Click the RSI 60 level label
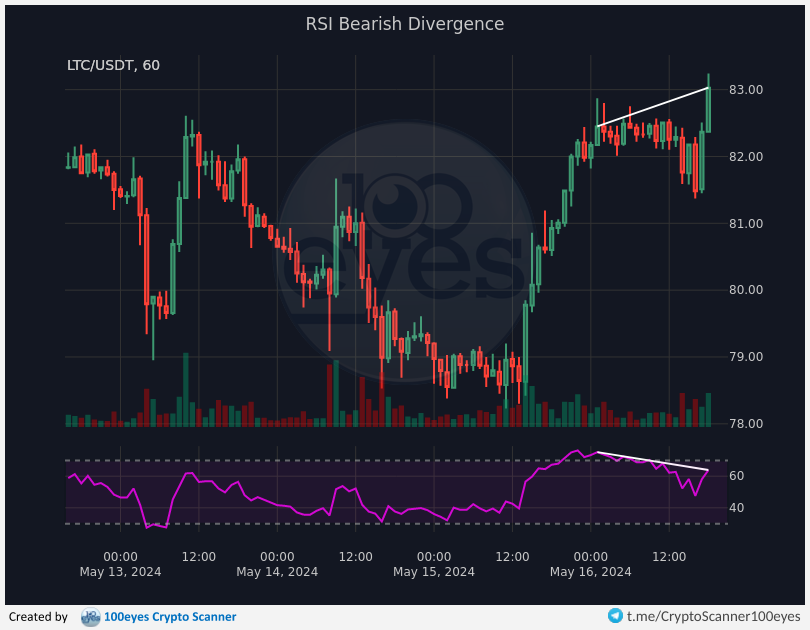This screenshot has height=630, width=810. [x=736, y=476]
